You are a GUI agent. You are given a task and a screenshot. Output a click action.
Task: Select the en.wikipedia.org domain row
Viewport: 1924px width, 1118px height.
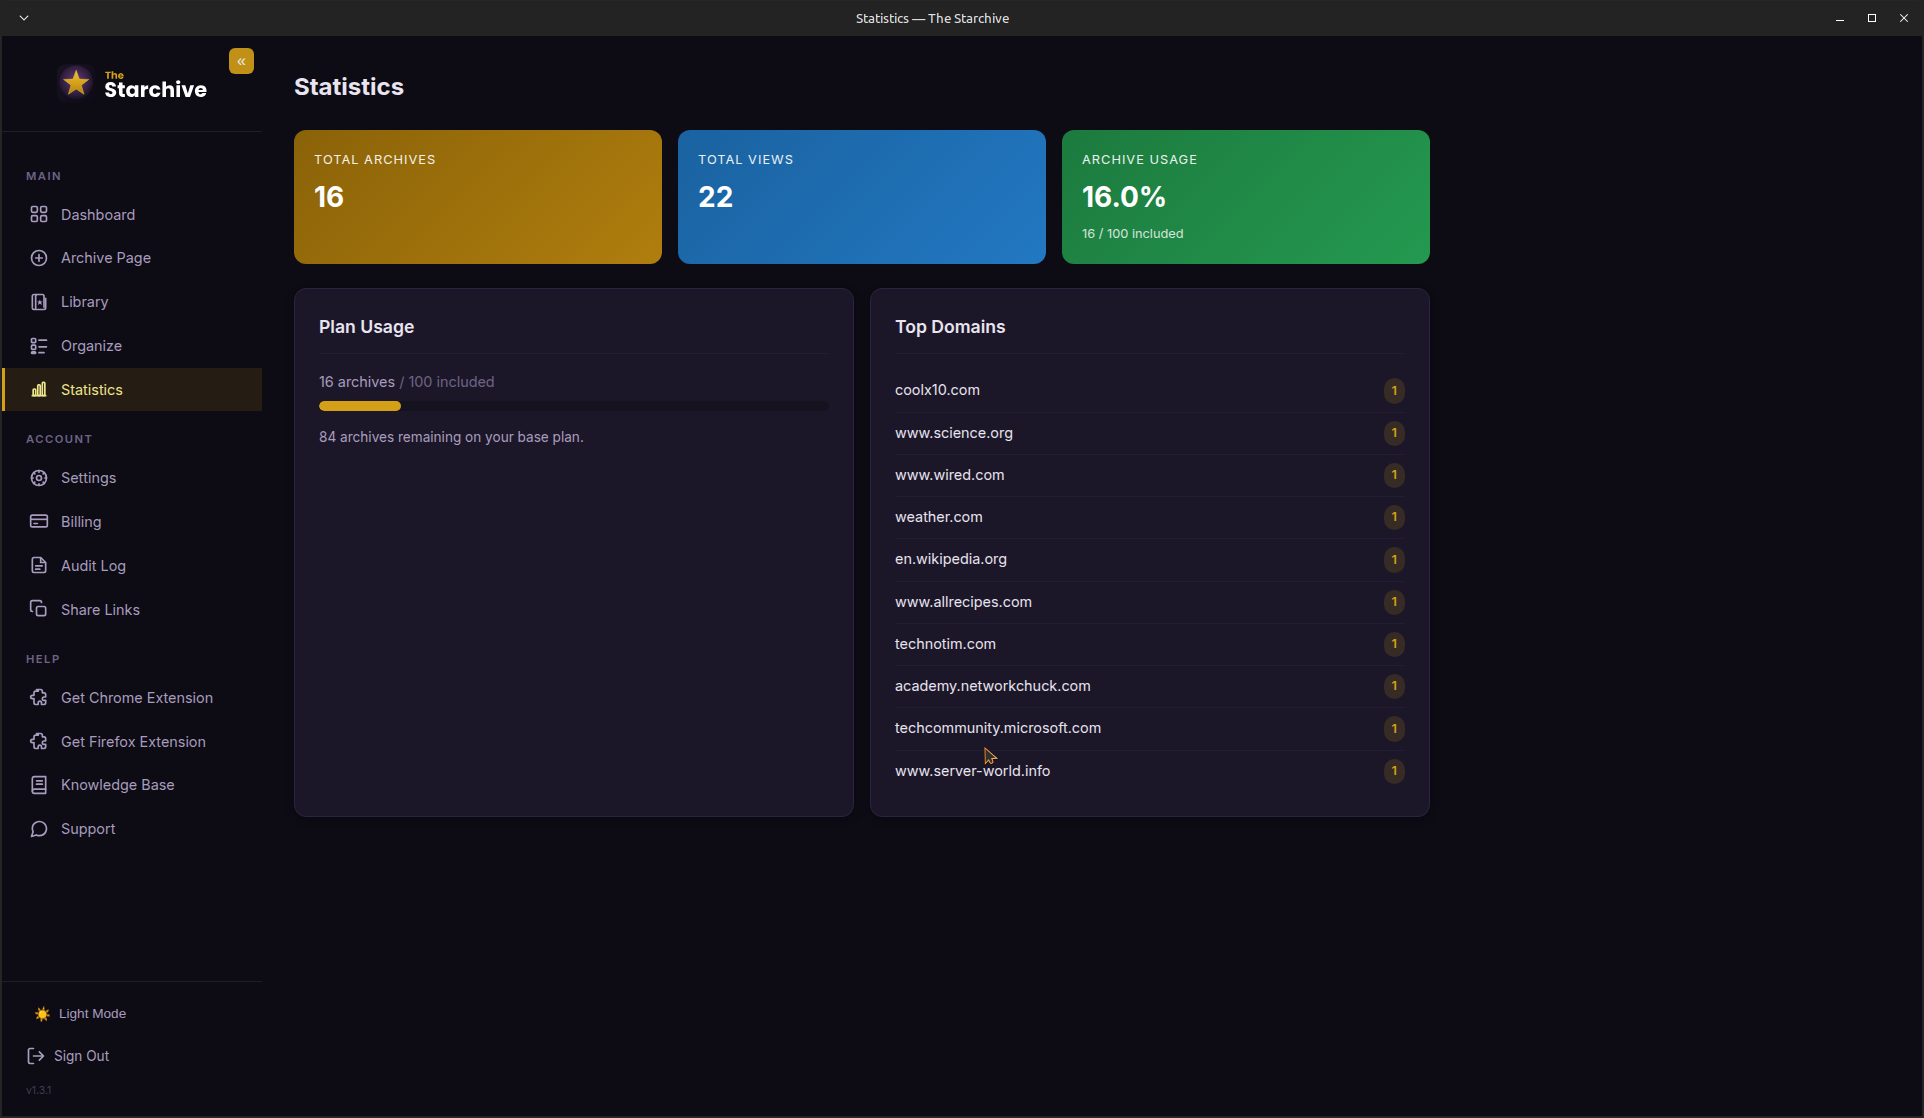(1150, 559)
